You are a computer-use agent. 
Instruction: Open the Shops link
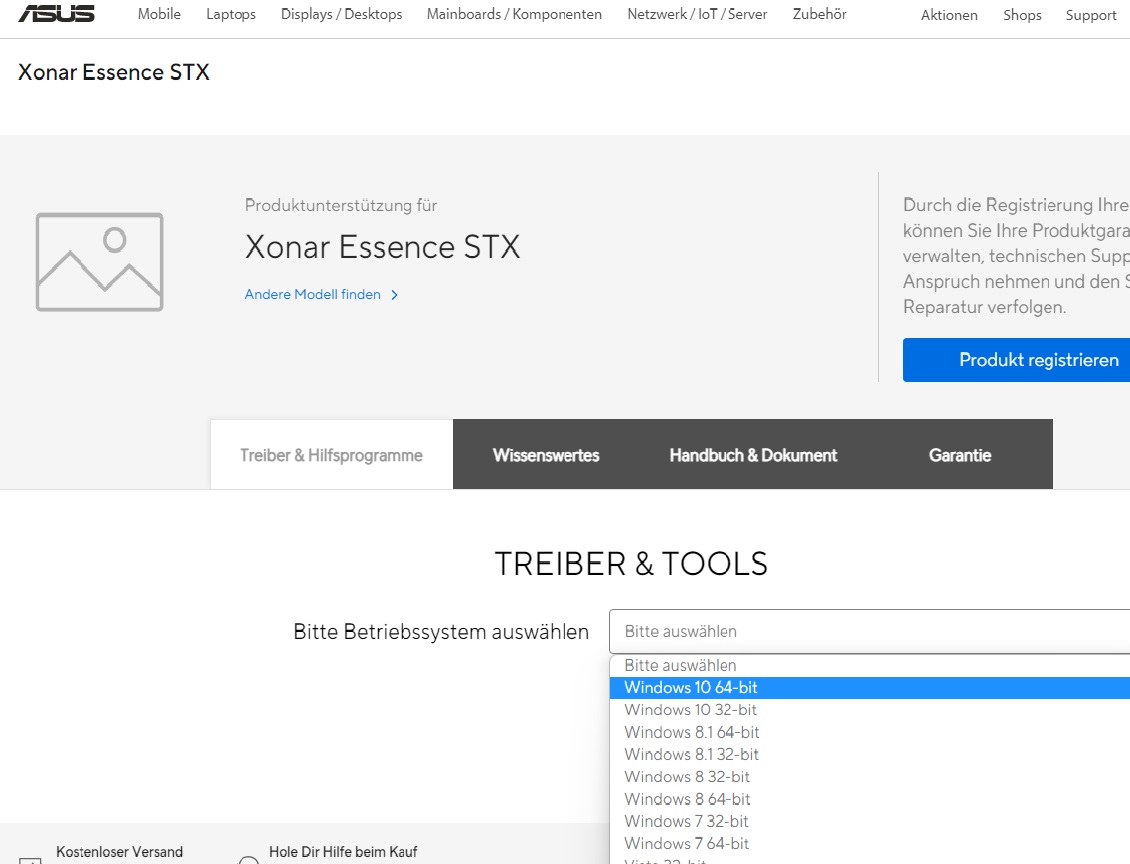(1022, 15)
